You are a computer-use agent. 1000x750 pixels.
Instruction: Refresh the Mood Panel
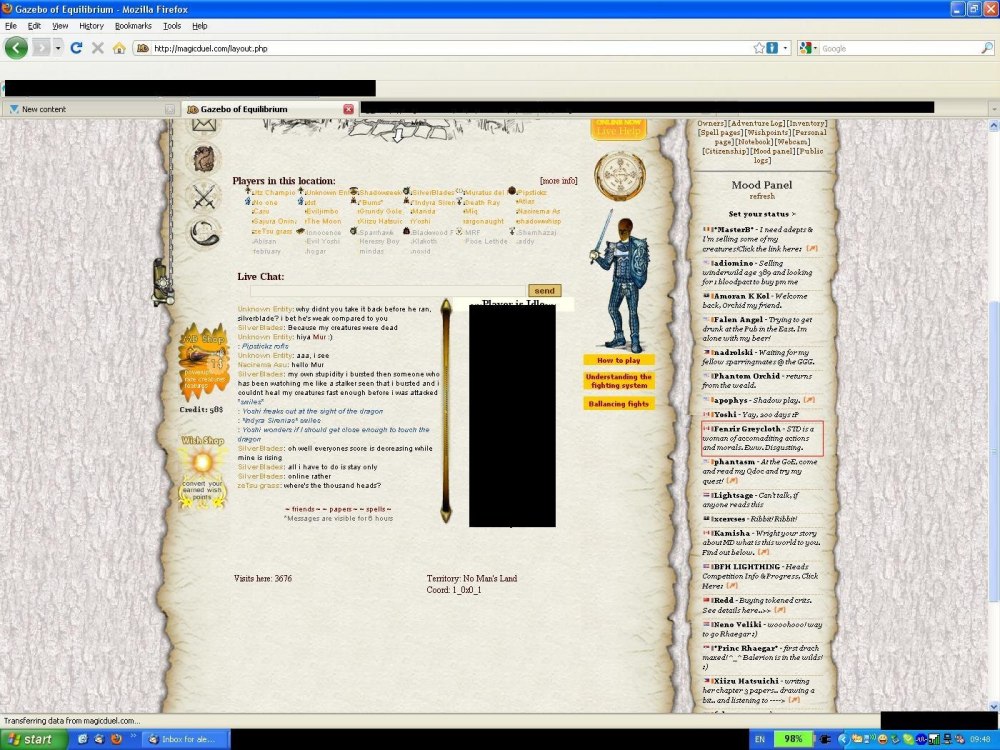[x=761, y=196]
